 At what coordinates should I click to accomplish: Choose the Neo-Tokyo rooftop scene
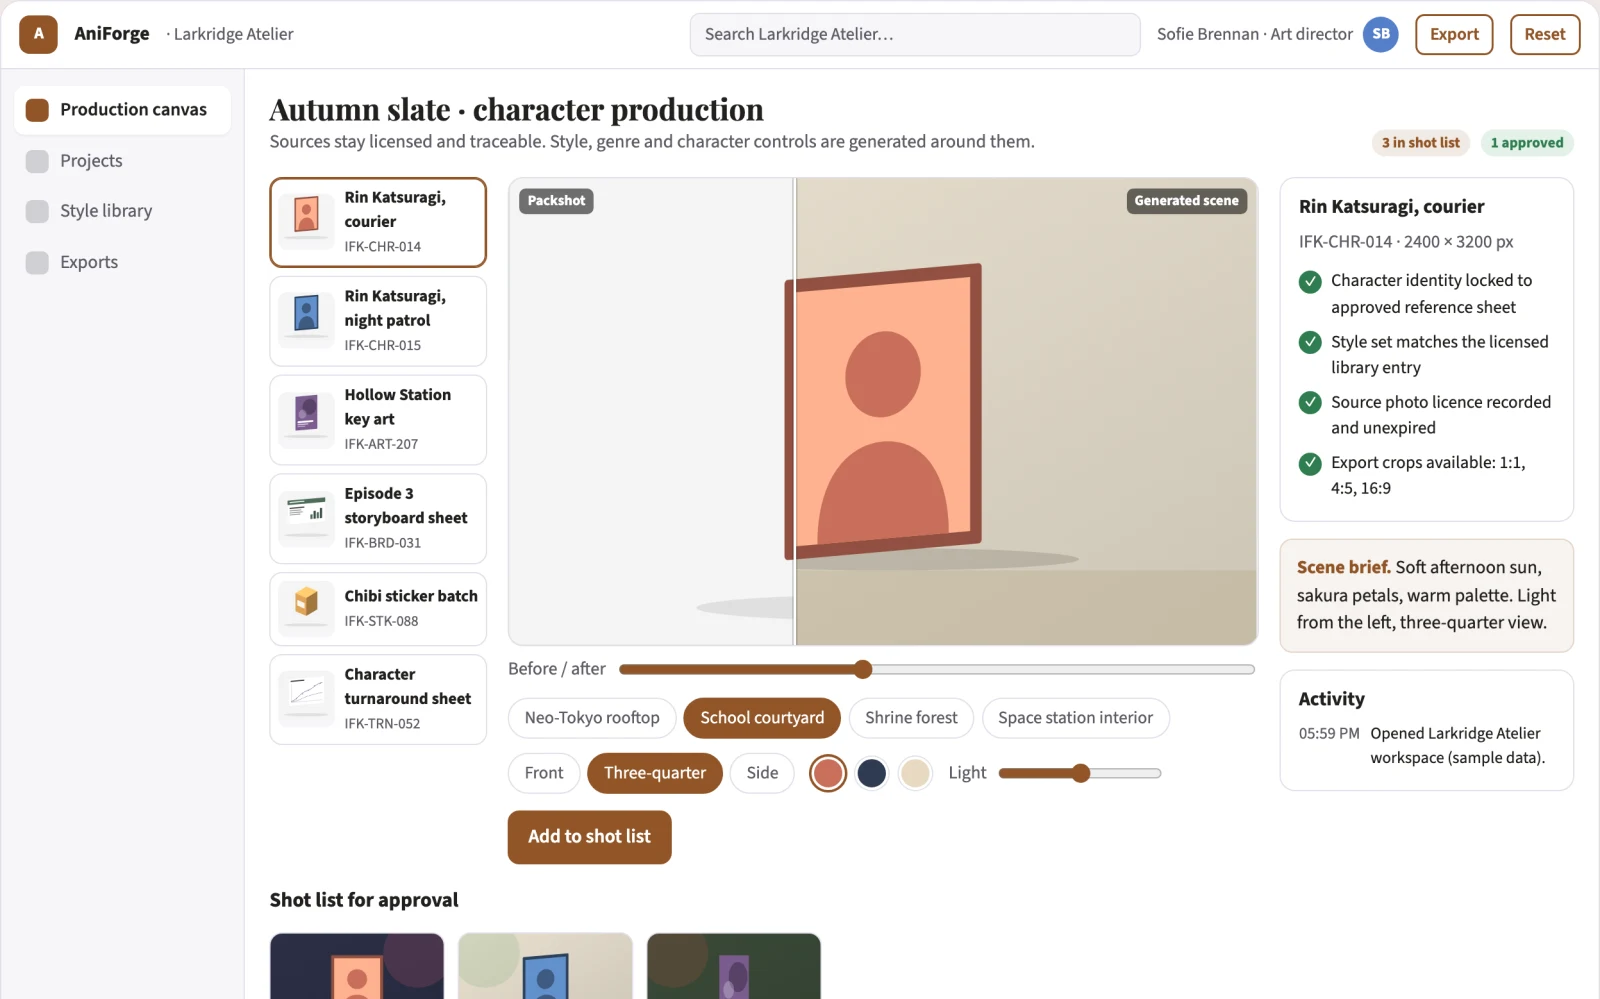(592, 718)
